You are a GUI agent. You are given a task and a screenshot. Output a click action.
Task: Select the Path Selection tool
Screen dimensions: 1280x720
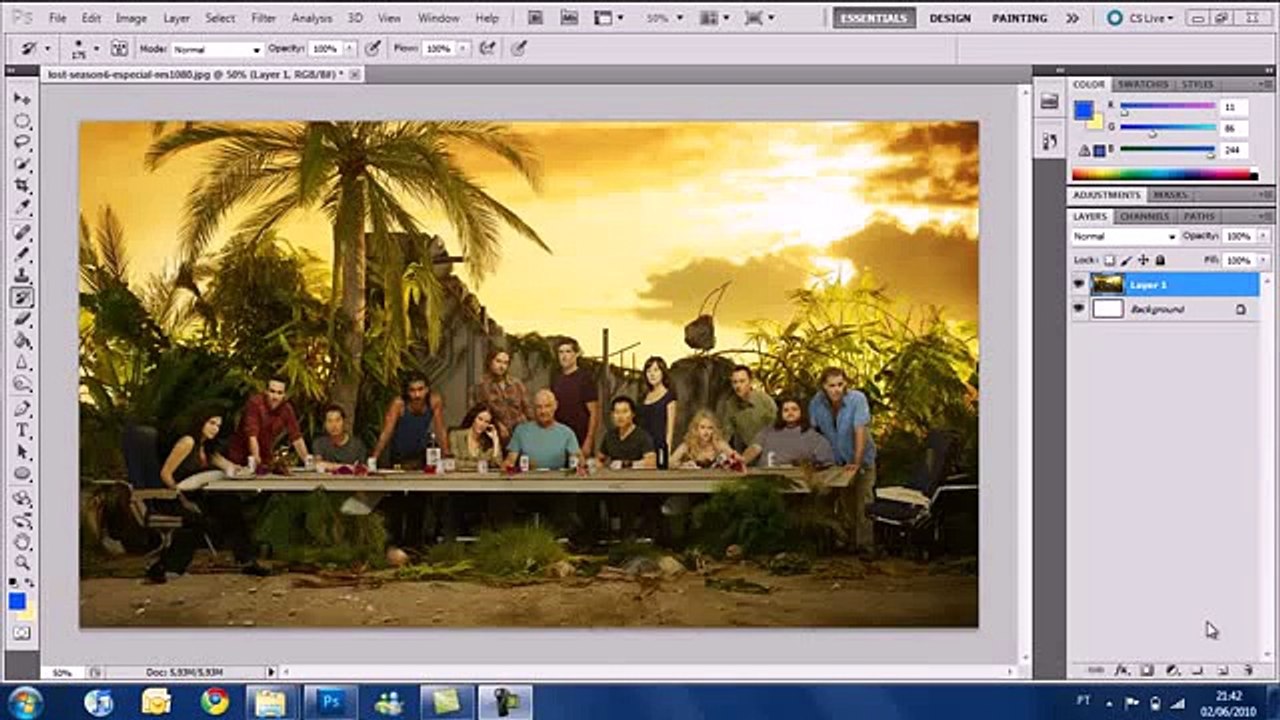point(22,453)
